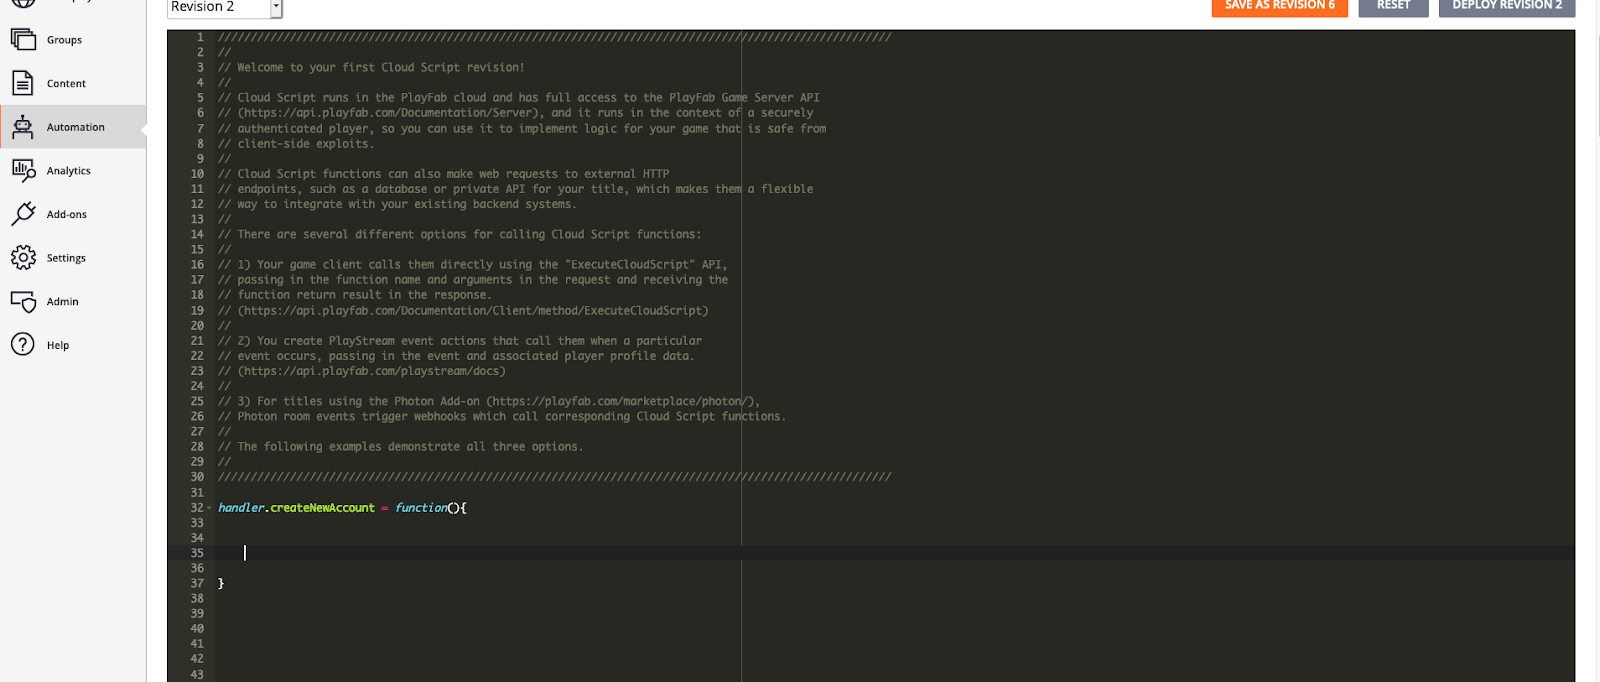Open the Settings gear icon

coord(23,257)
